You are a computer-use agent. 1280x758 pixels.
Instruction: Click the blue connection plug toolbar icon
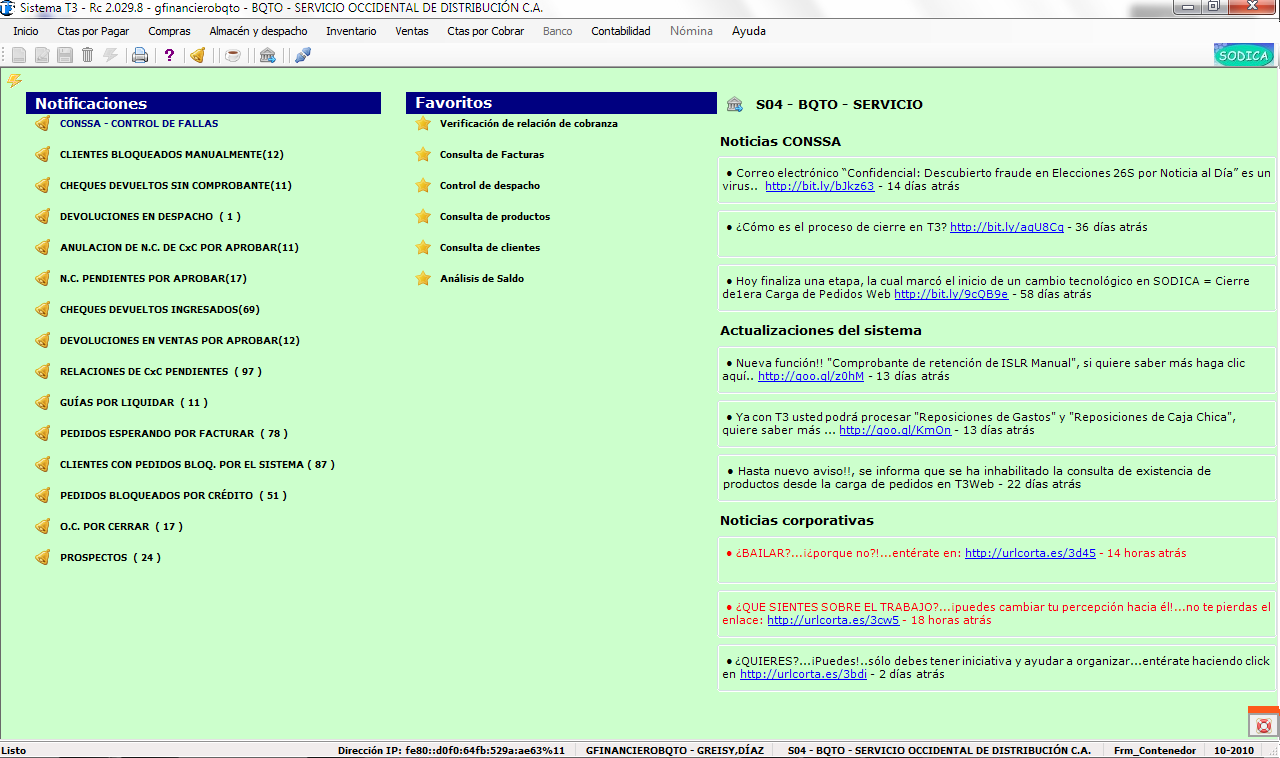tap(302, 55)
